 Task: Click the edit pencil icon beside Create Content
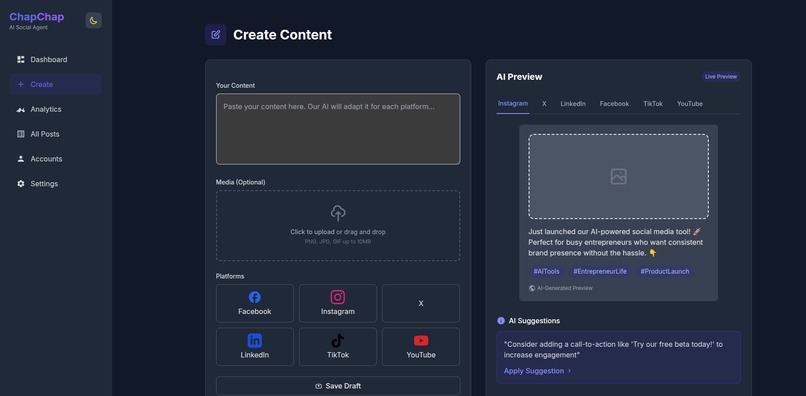[215, 34]
